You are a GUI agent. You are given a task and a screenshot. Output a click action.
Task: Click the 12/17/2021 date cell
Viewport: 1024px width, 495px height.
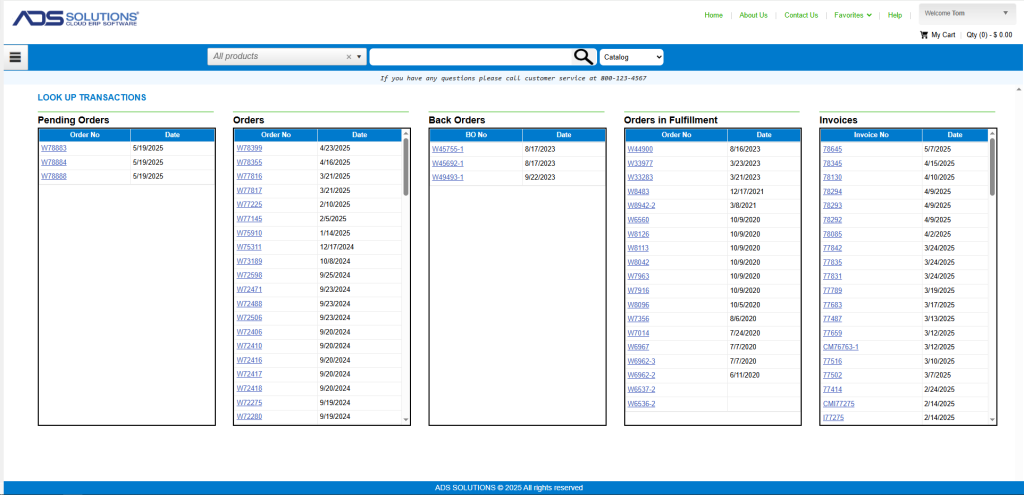coord(764,191)
